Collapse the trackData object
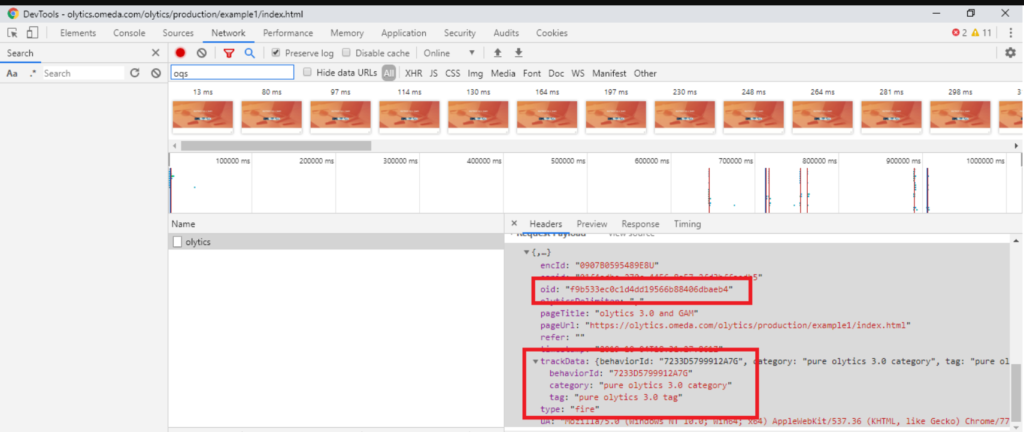1024x432 pixels. coord(535,361)
